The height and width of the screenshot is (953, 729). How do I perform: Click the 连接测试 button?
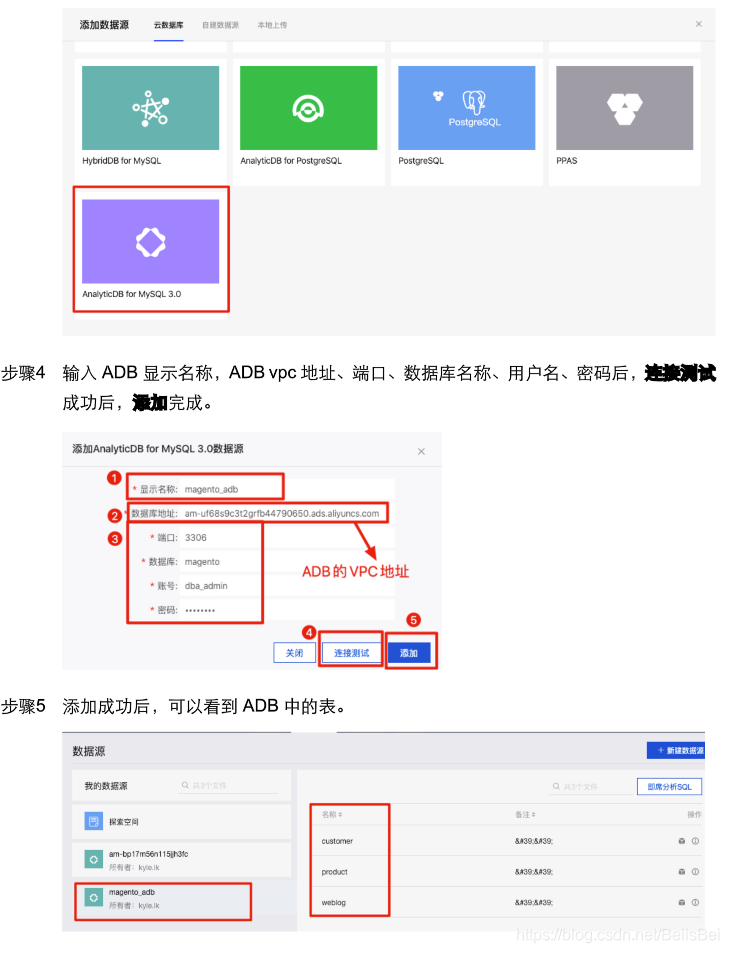[x=351, y=653]
